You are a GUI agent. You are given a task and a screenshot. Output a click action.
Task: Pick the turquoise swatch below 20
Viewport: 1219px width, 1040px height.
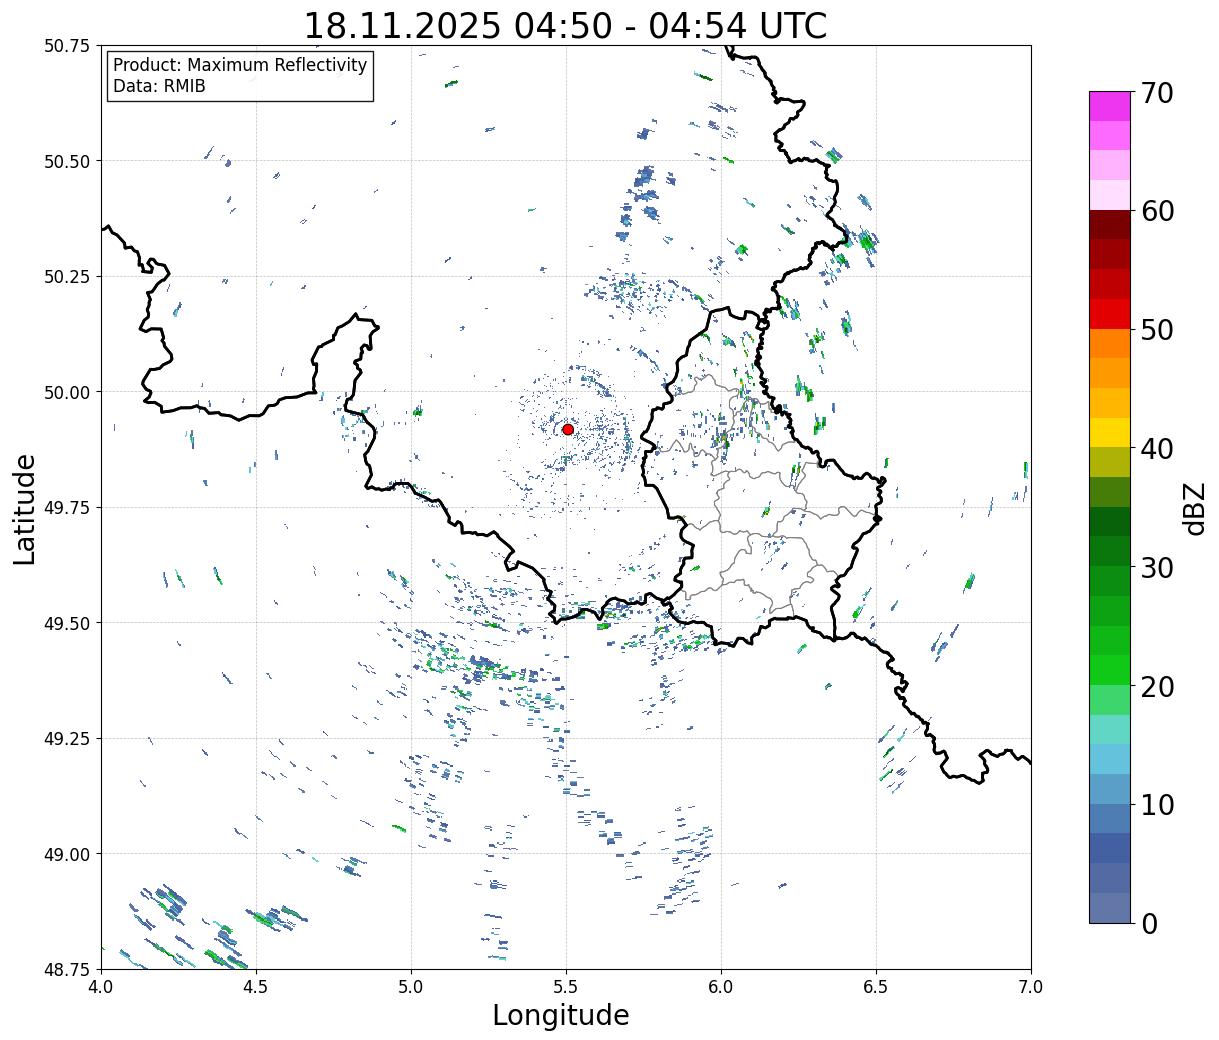1110,729
